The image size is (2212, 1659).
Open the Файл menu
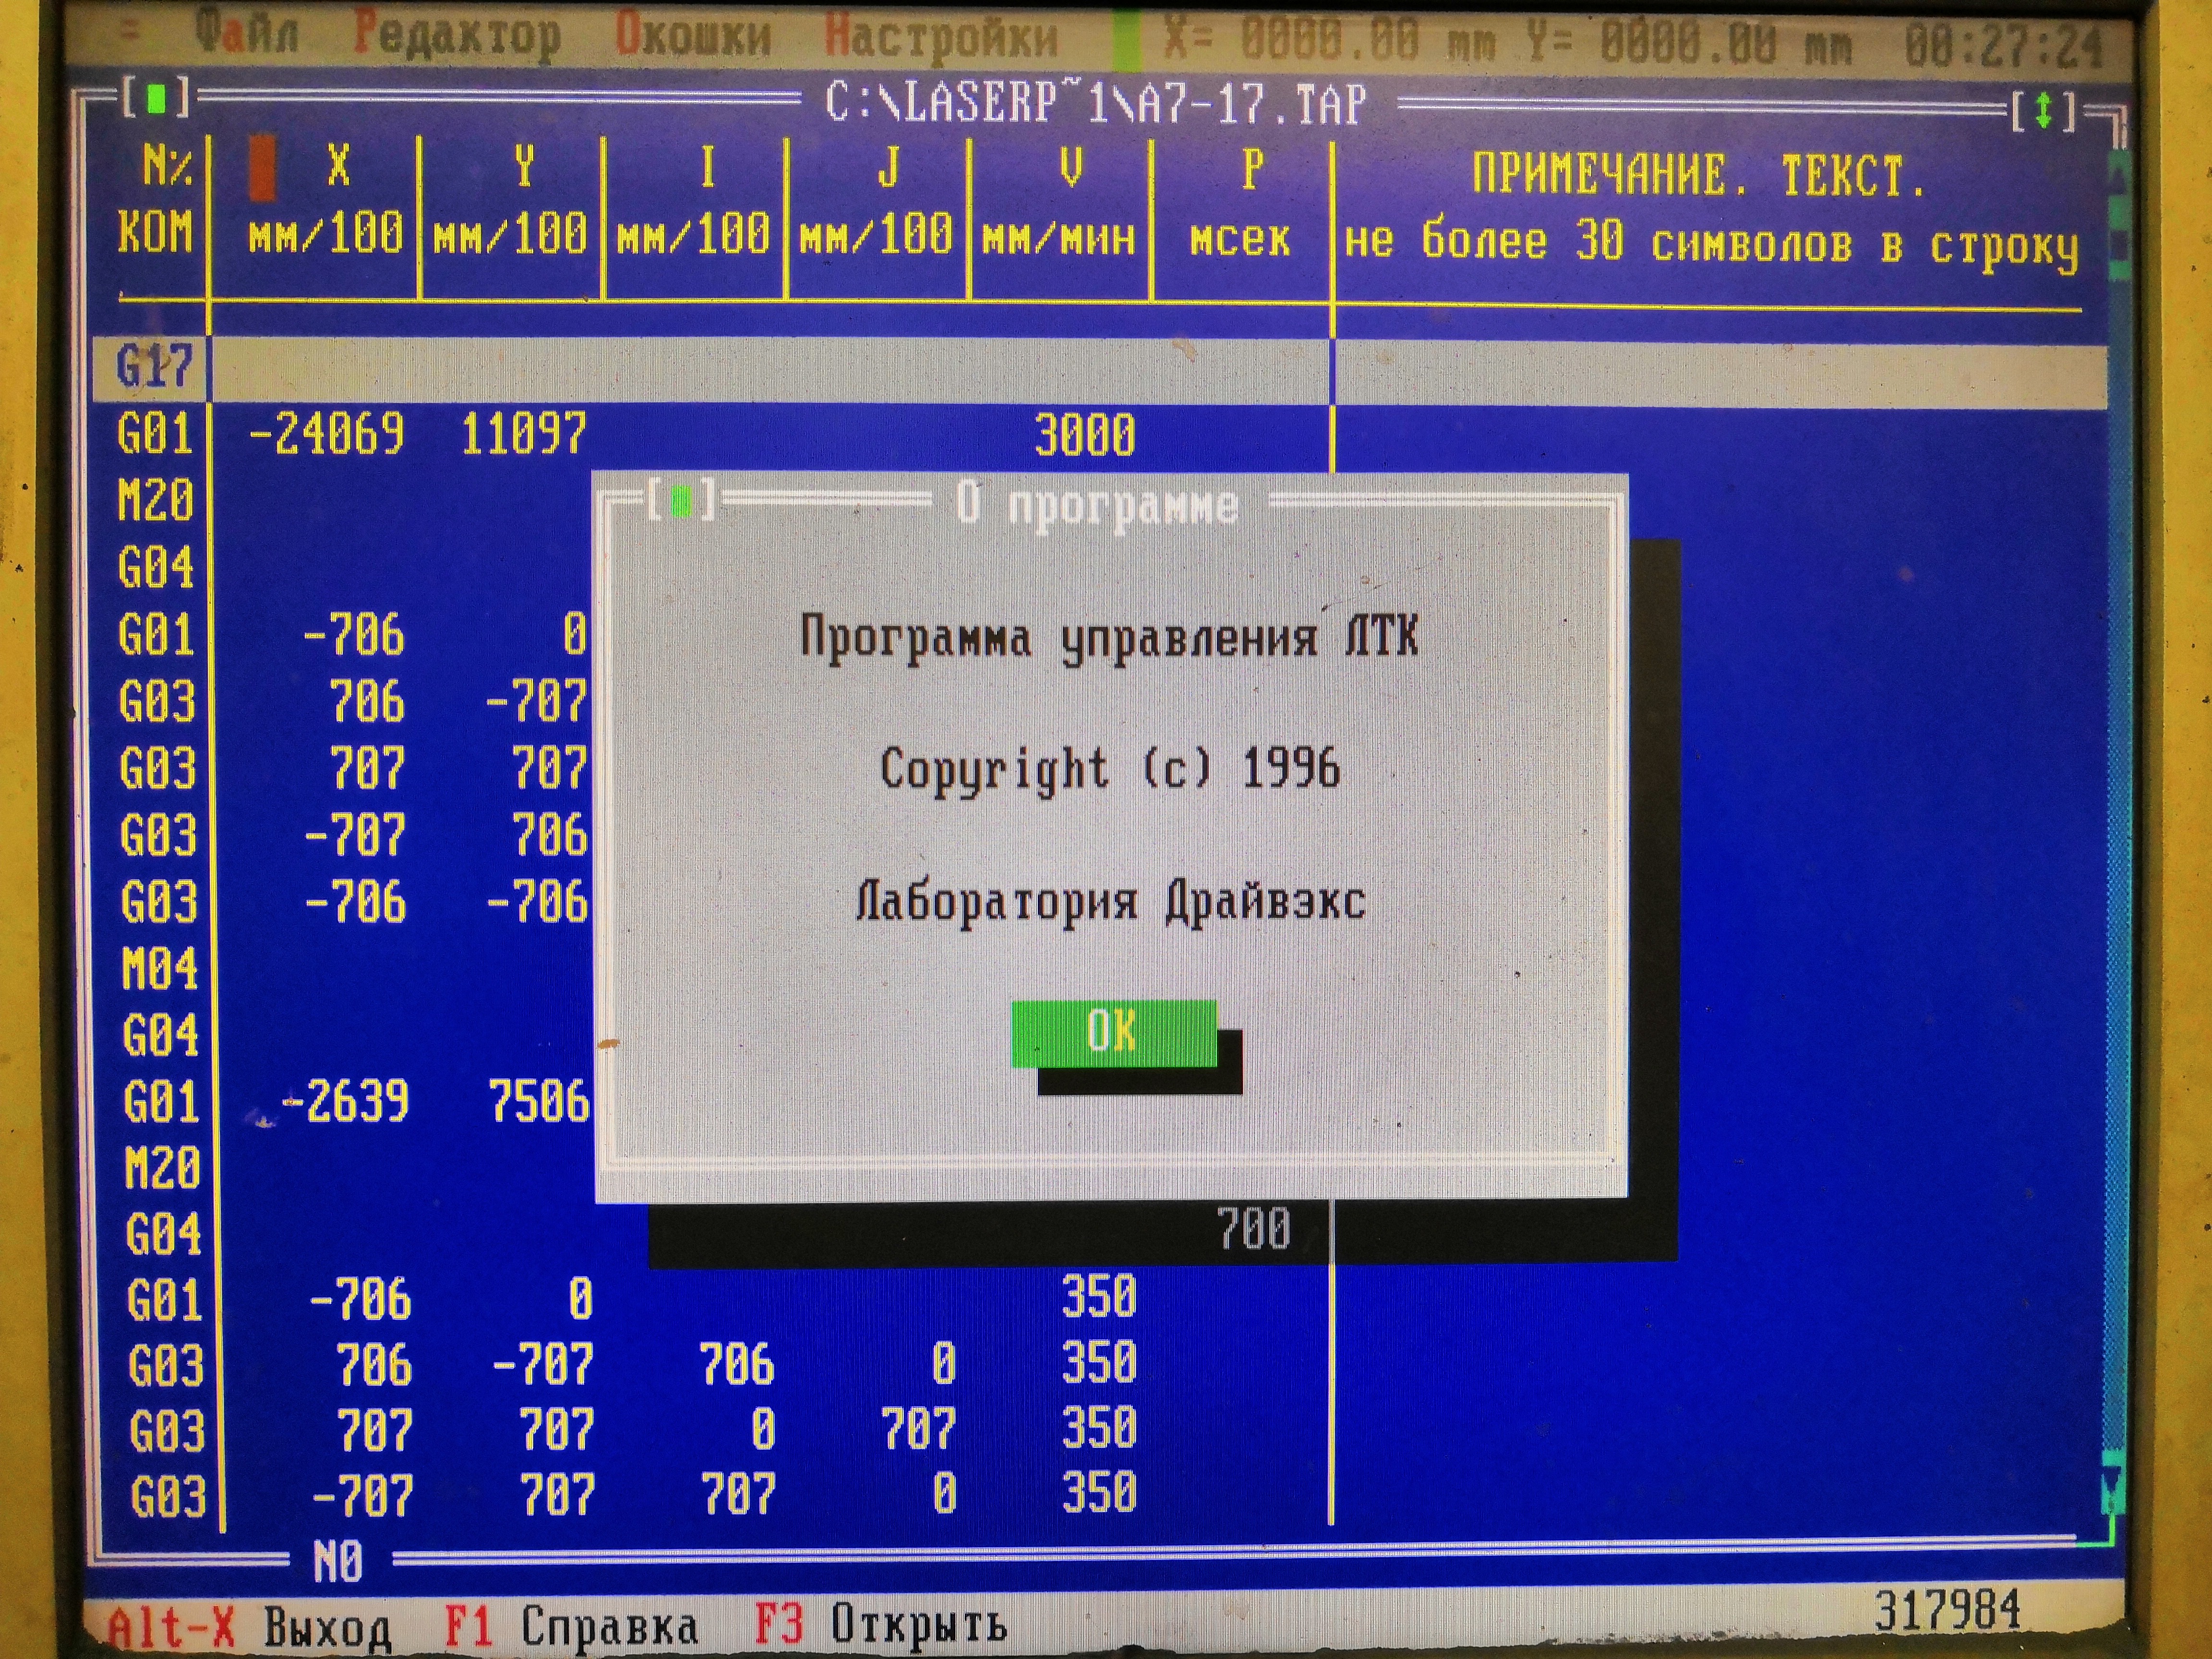(247, 35)
